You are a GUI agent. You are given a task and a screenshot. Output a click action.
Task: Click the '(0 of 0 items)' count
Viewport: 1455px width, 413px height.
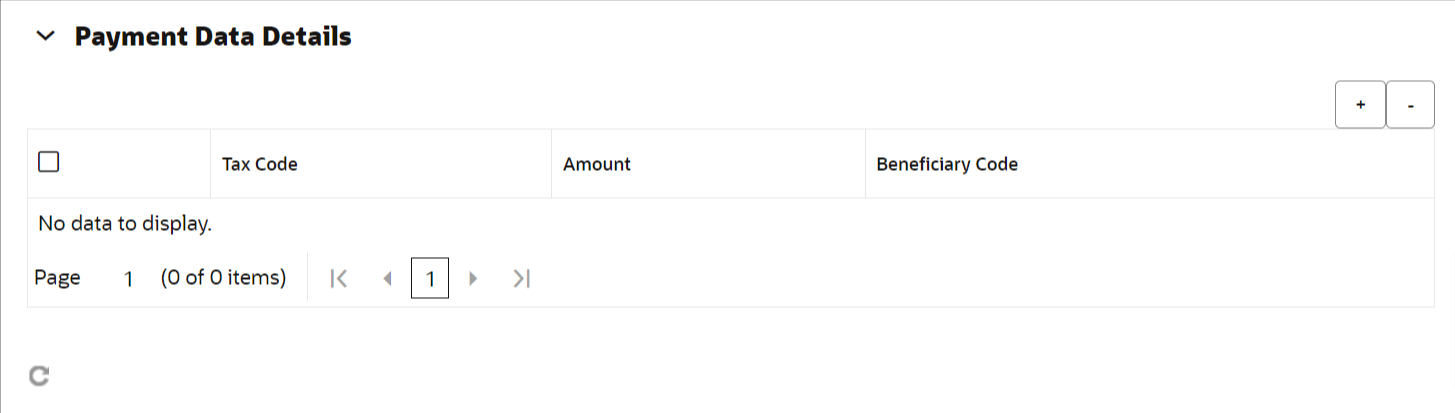223,278
